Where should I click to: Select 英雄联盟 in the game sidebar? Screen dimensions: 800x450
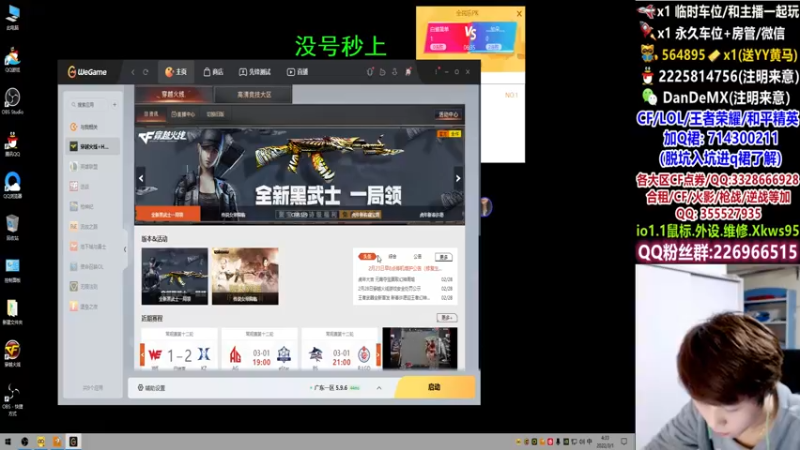(x=92, y=166)
